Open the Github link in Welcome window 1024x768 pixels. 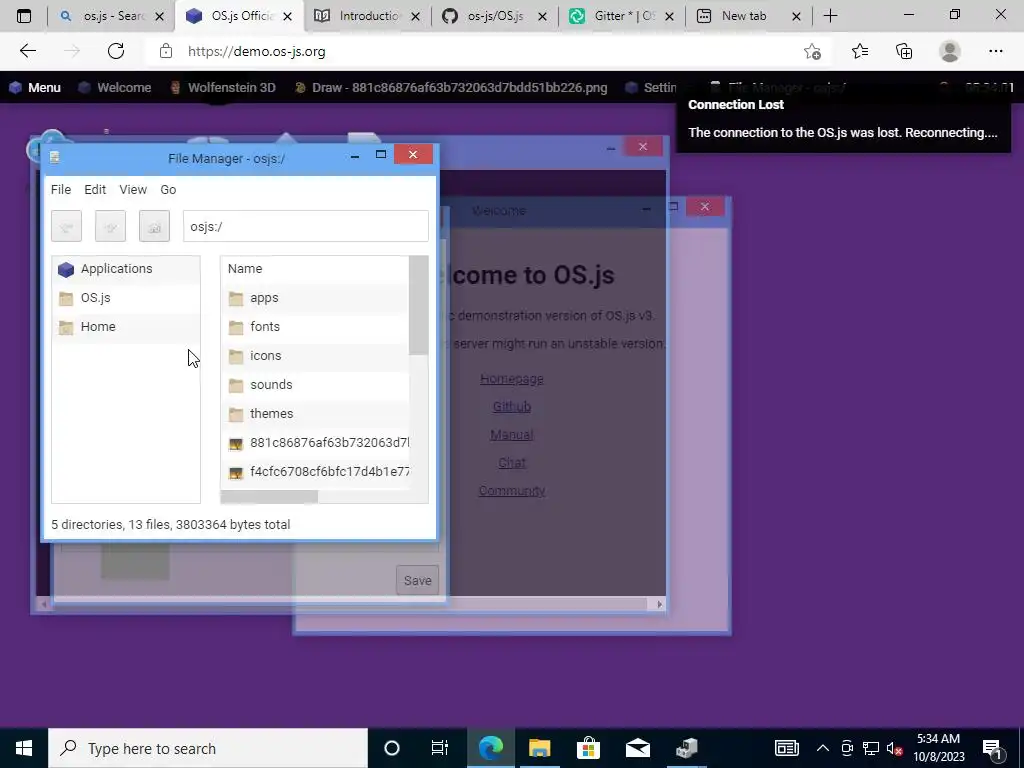pos(511,407)
